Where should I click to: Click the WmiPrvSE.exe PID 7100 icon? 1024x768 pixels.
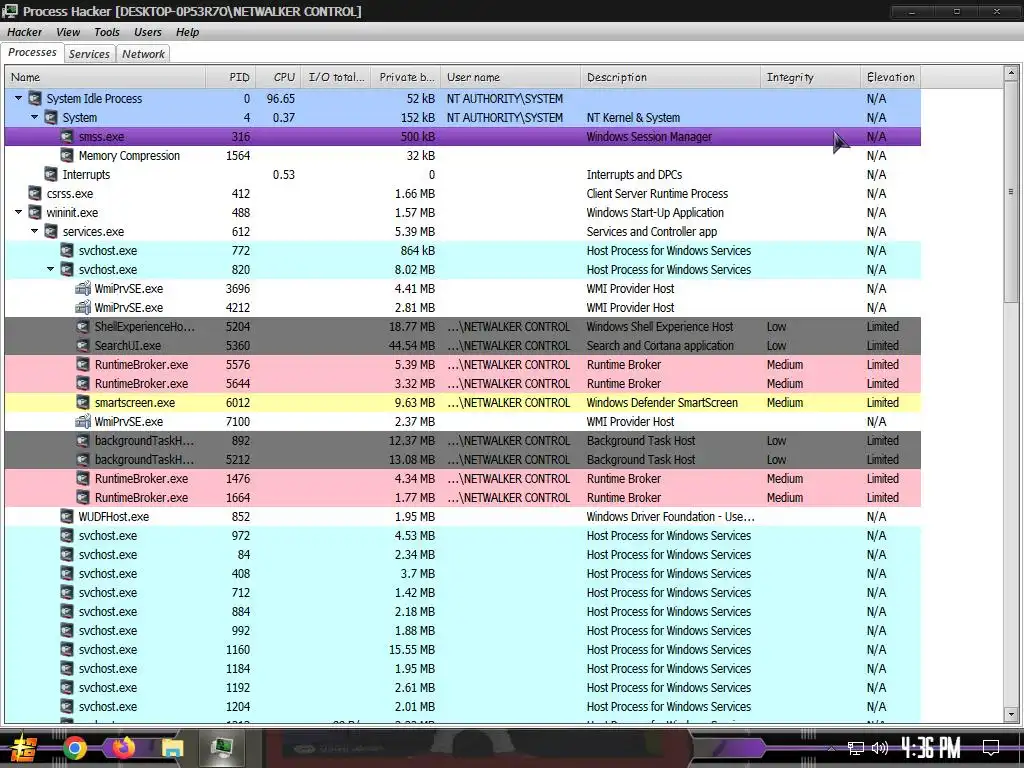tap(83, 421)
